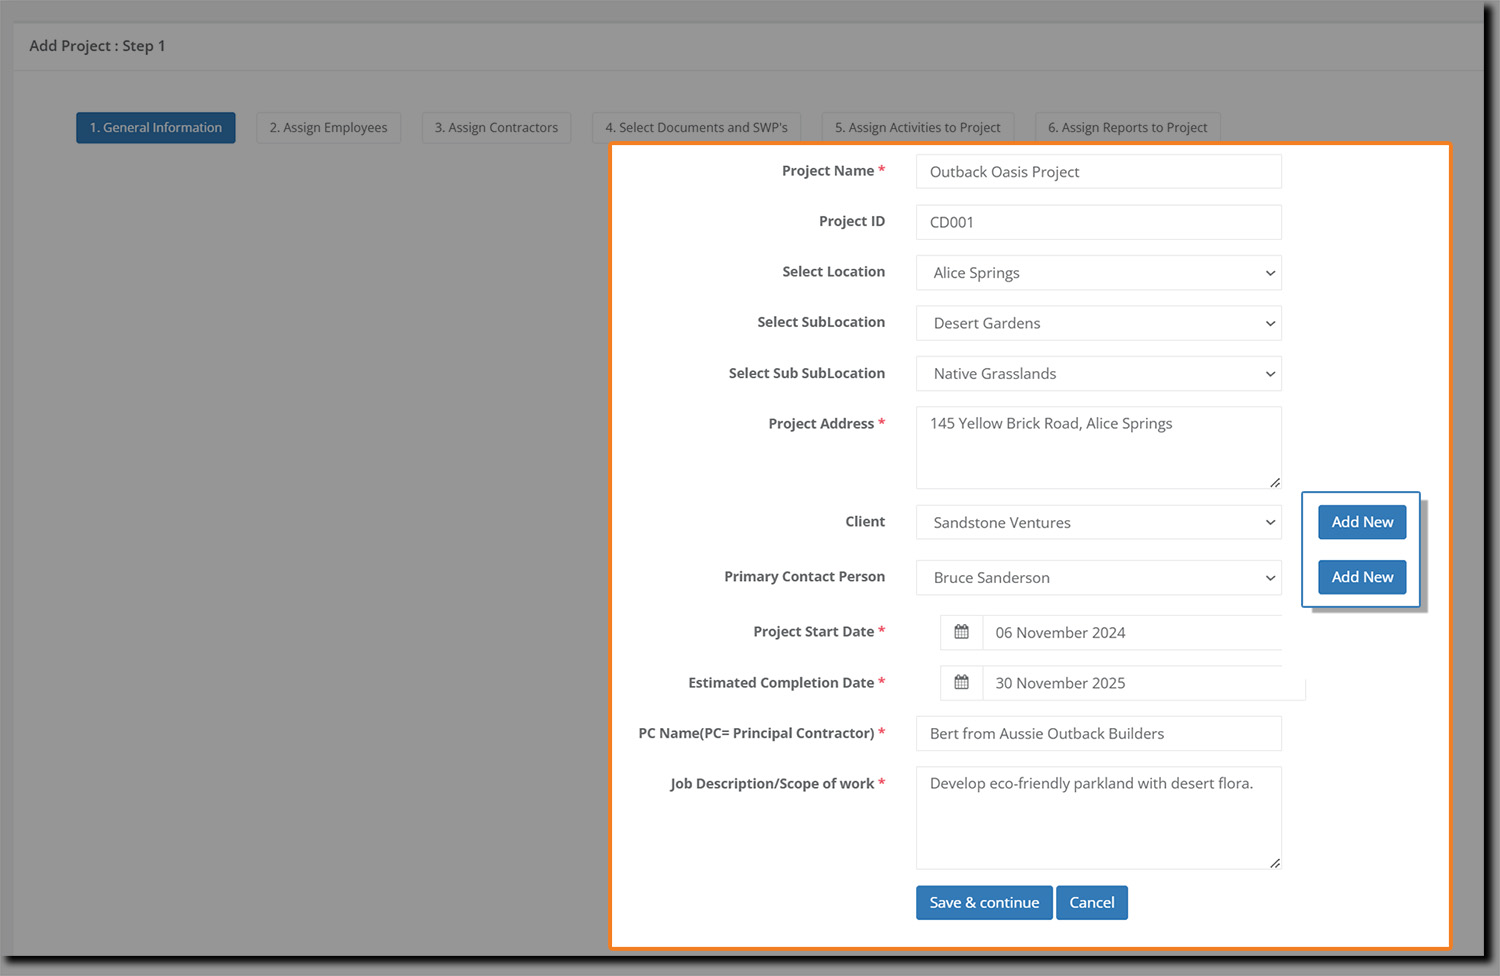Switch to the Assign Employees tab
The height and width of the screenshot is (976, 1500).
[328, 127]
